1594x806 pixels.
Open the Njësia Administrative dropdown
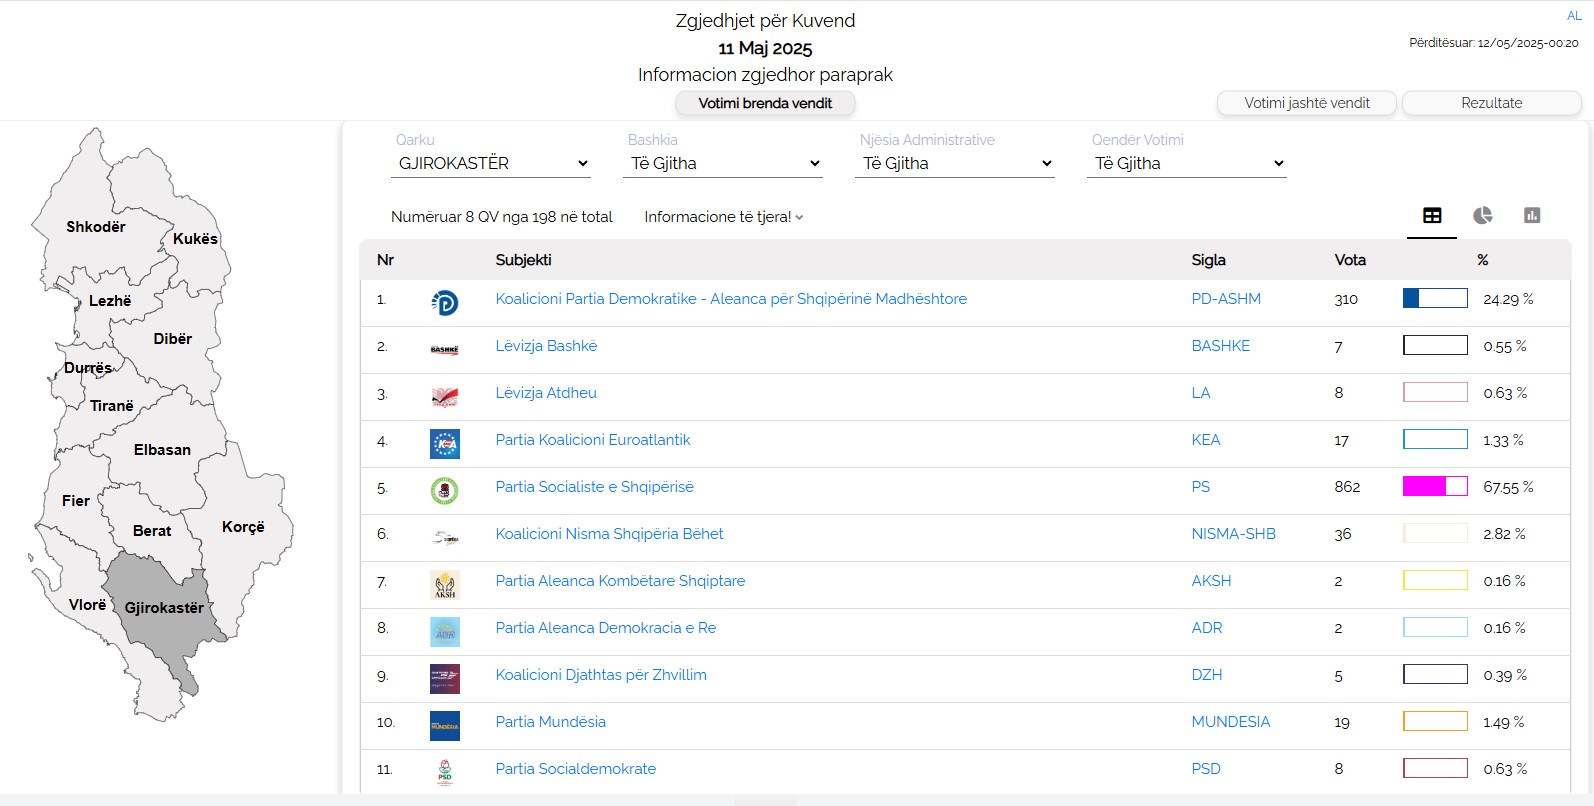pyautogui.click(x=954, y=164)
